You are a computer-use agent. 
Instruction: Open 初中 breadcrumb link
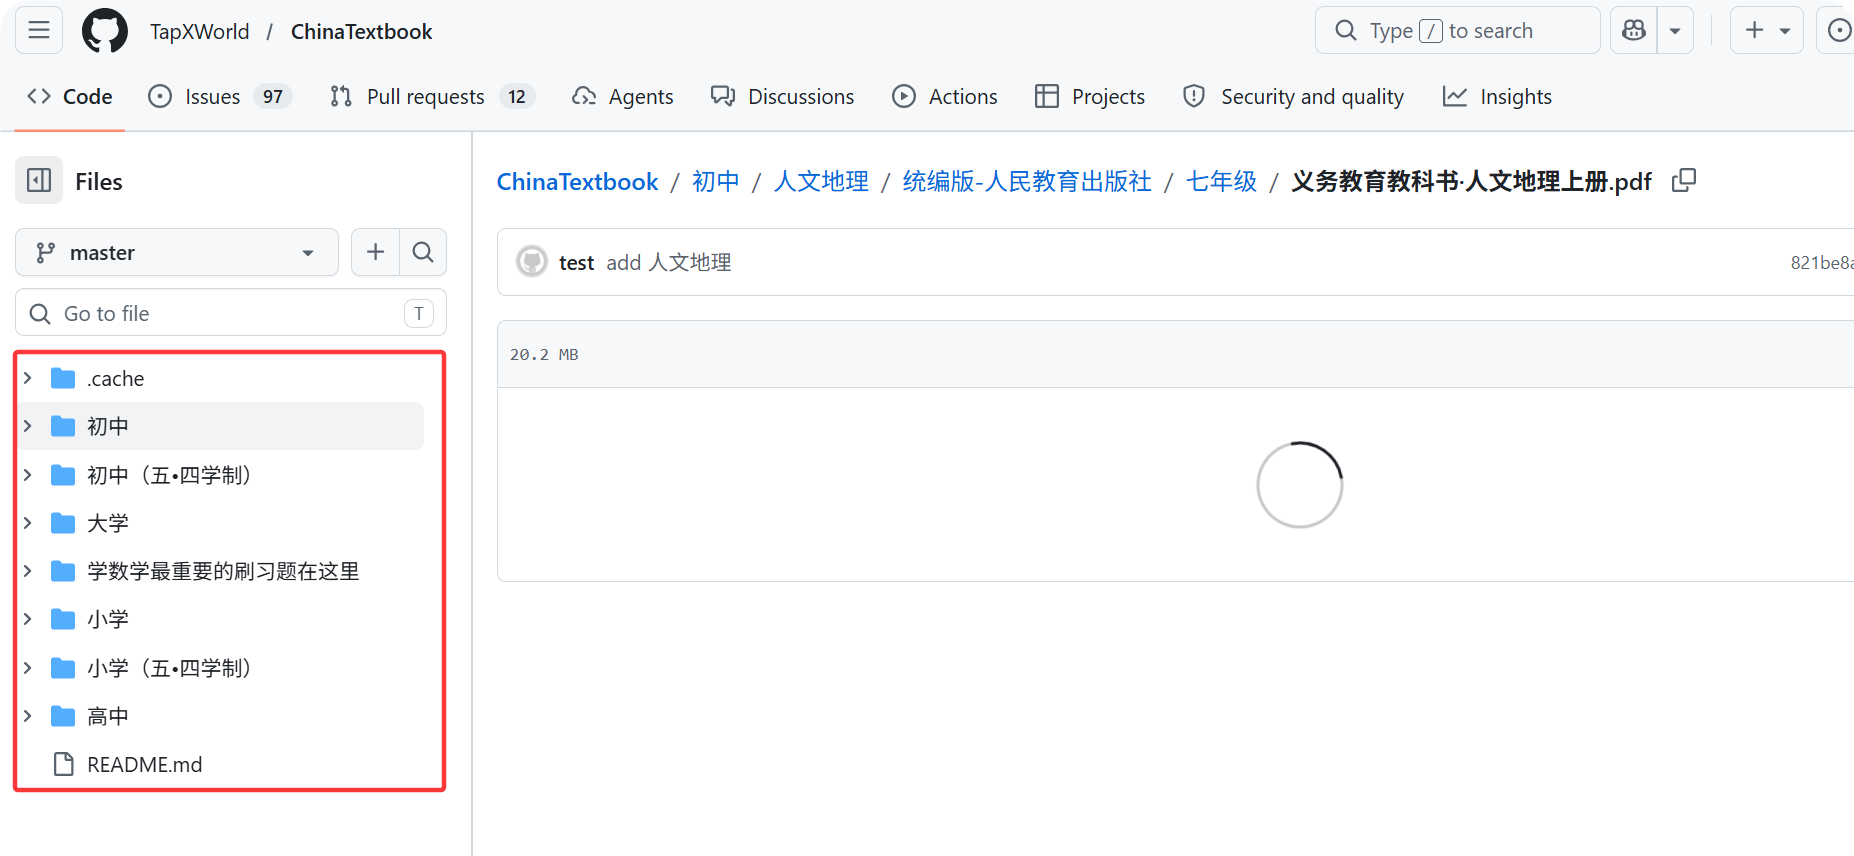[x=716, y=181]
